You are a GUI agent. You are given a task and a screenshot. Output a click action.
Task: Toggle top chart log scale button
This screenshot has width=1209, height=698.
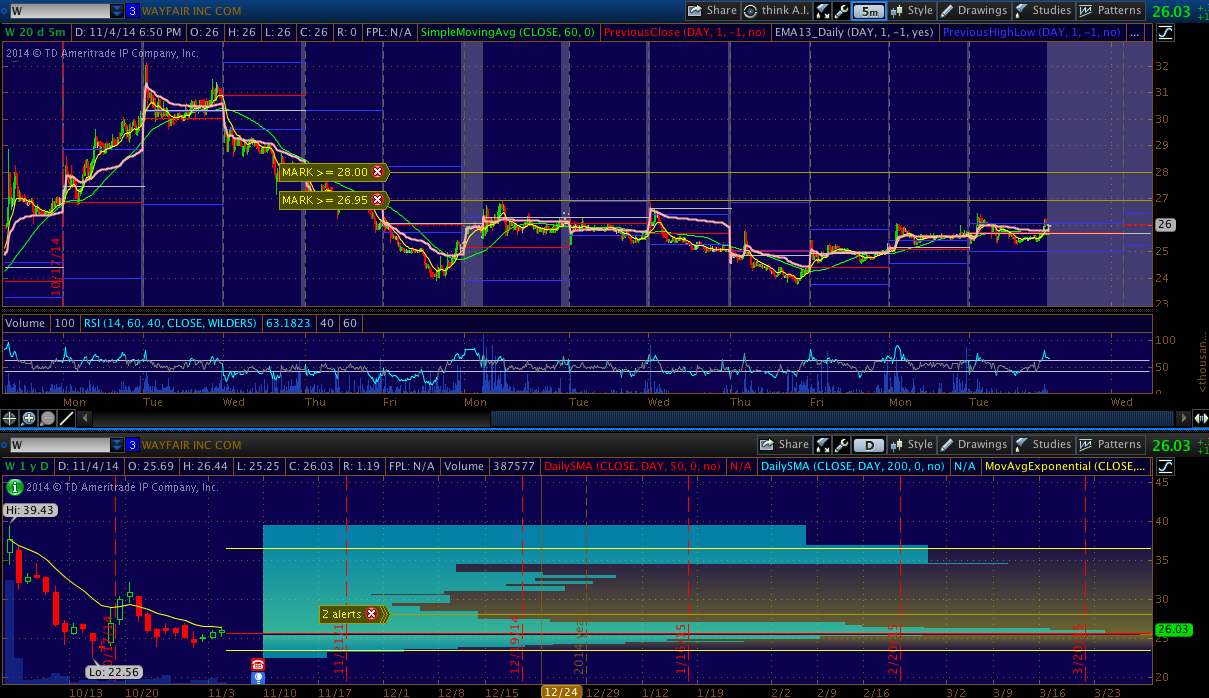(x=1165, y=33)
